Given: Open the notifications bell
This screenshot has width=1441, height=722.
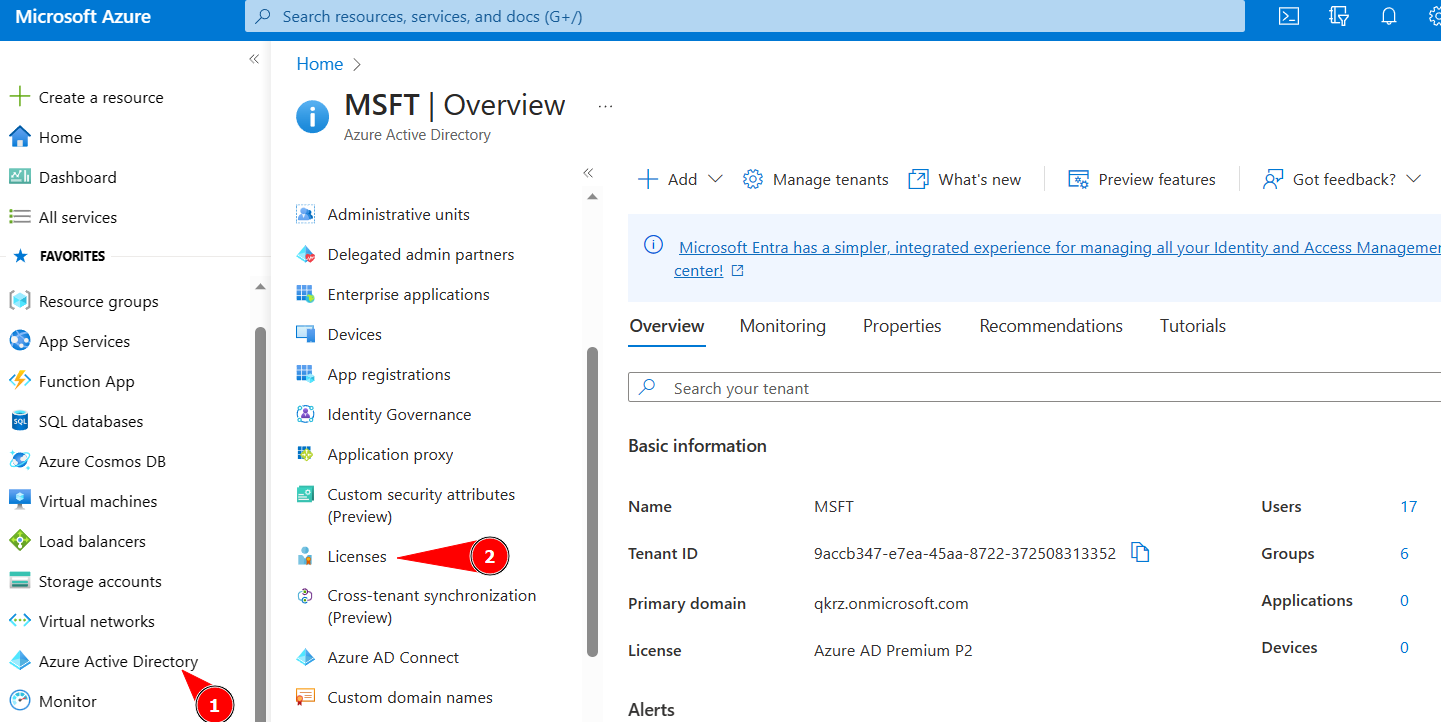Looking at the screenshot, I should tap(1388, 16).
